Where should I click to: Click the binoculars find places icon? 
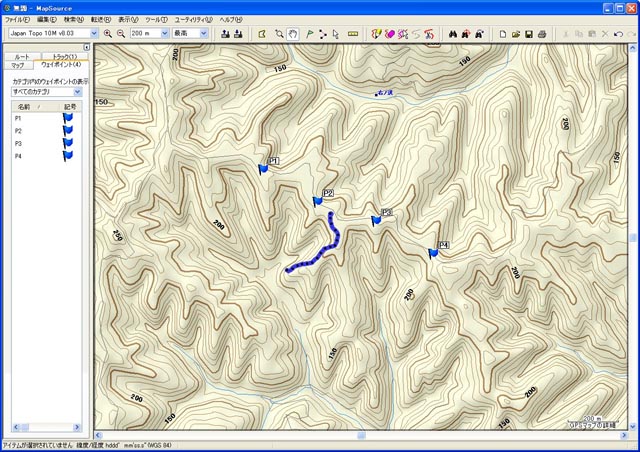point(452,33)
